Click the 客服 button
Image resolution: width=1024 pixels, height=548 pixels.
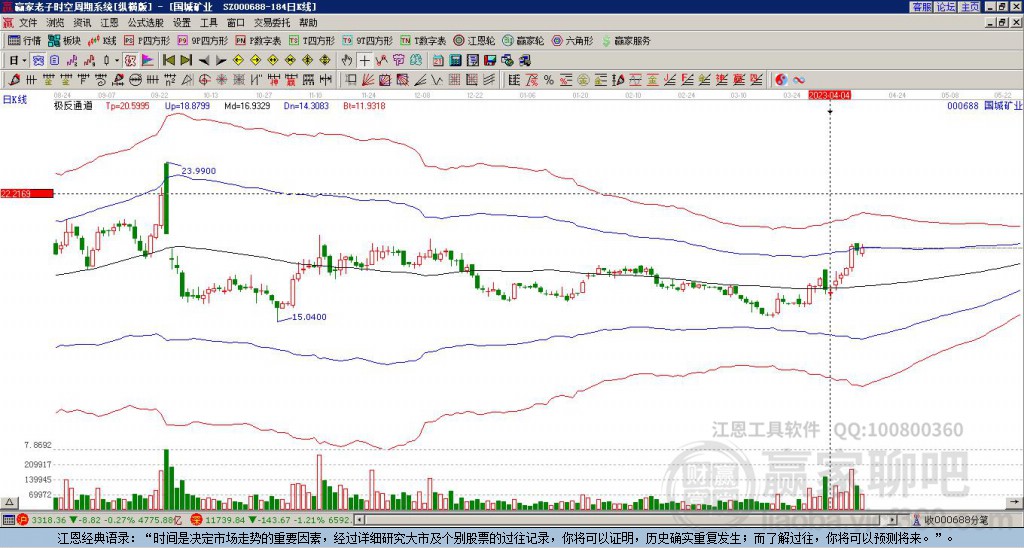(x=921, y=7)
